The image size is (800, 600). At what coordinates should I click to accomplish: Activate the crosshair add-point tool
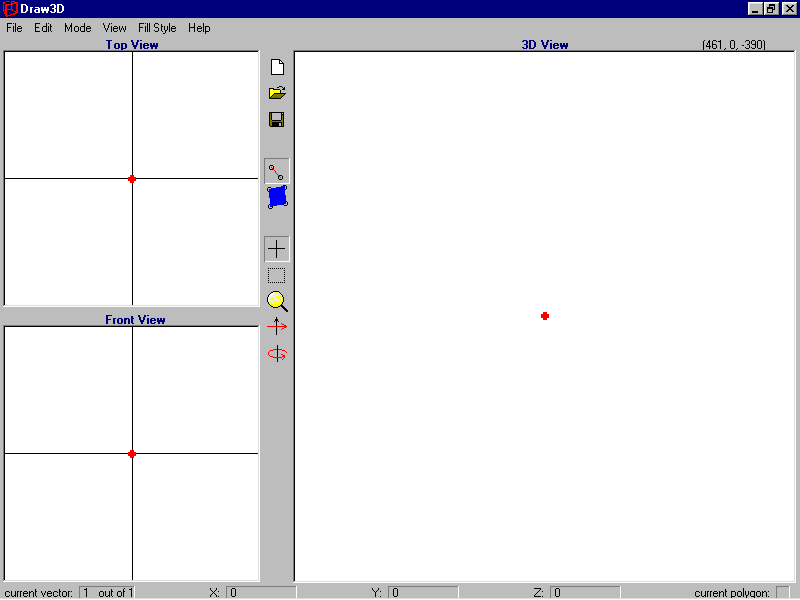[x=277, y=249]
